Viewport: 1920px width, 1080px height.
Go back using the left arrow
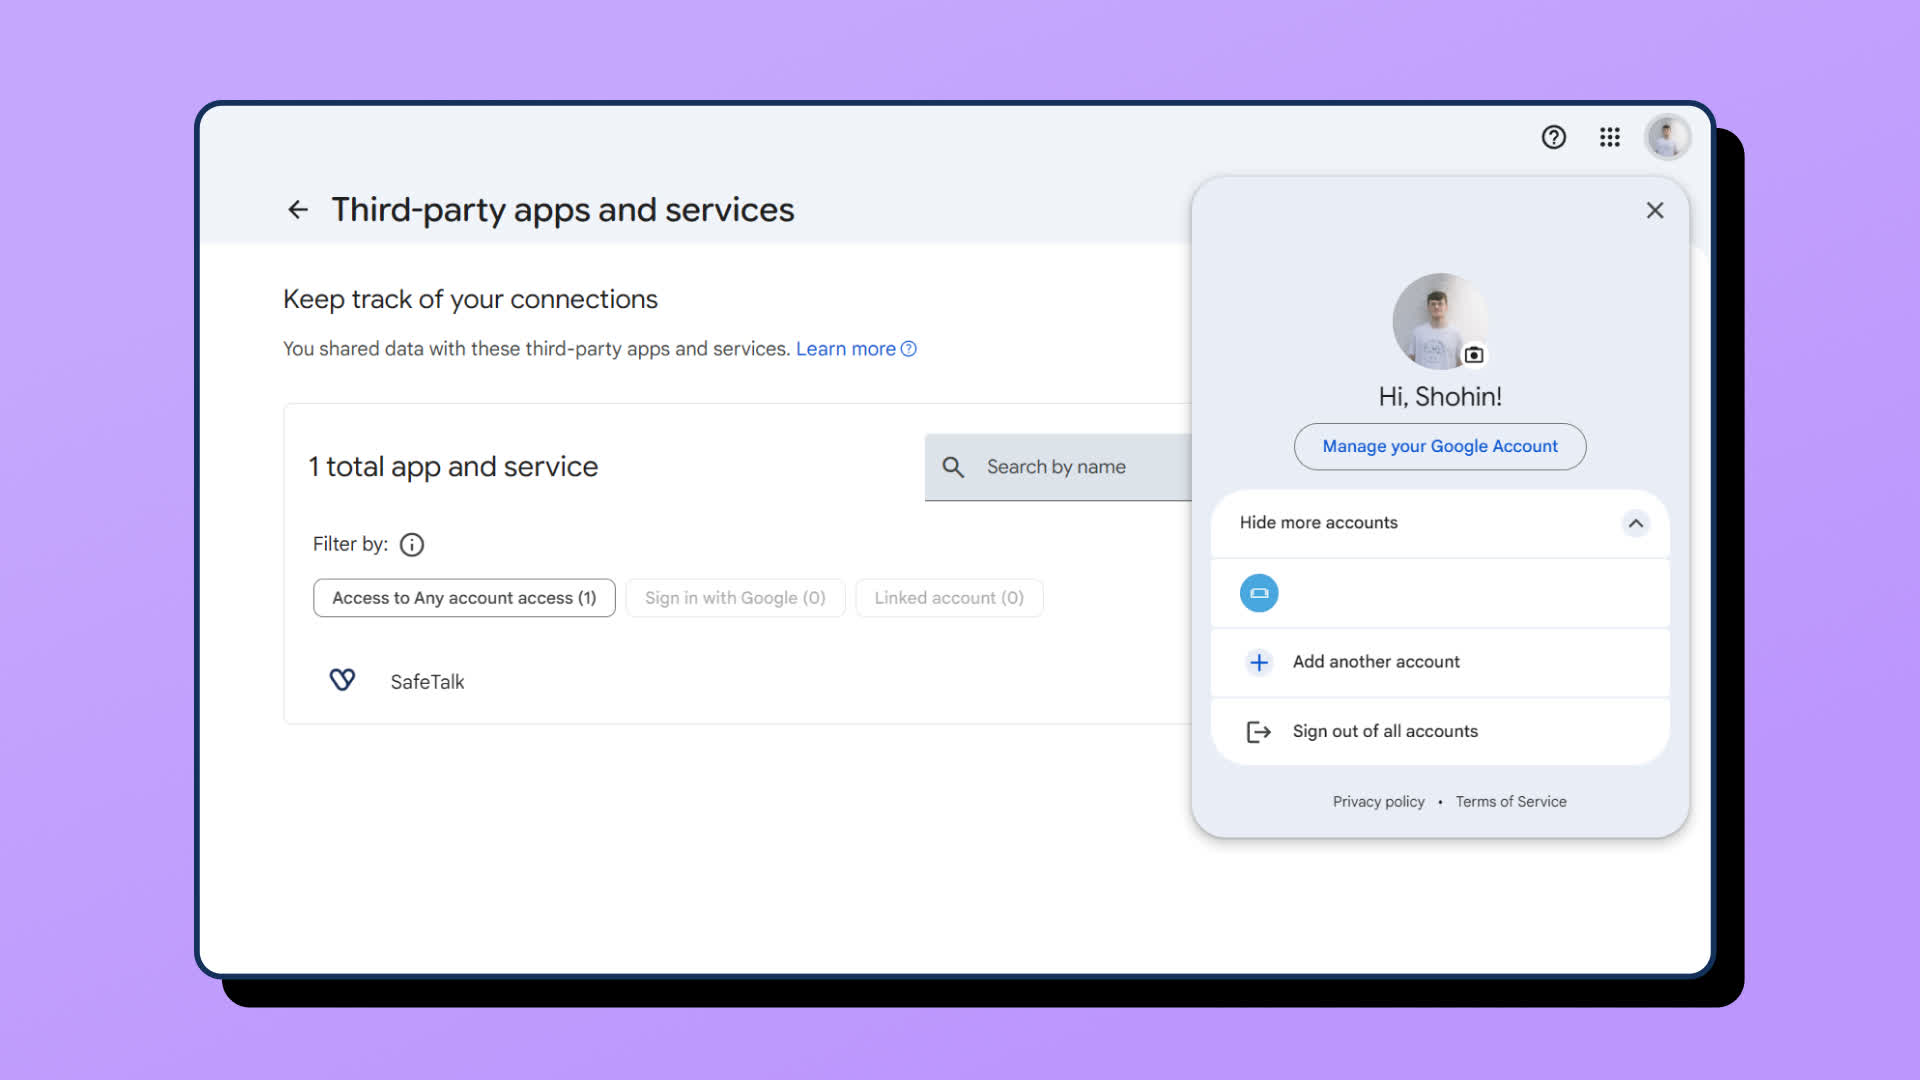(x=297, y=210)
